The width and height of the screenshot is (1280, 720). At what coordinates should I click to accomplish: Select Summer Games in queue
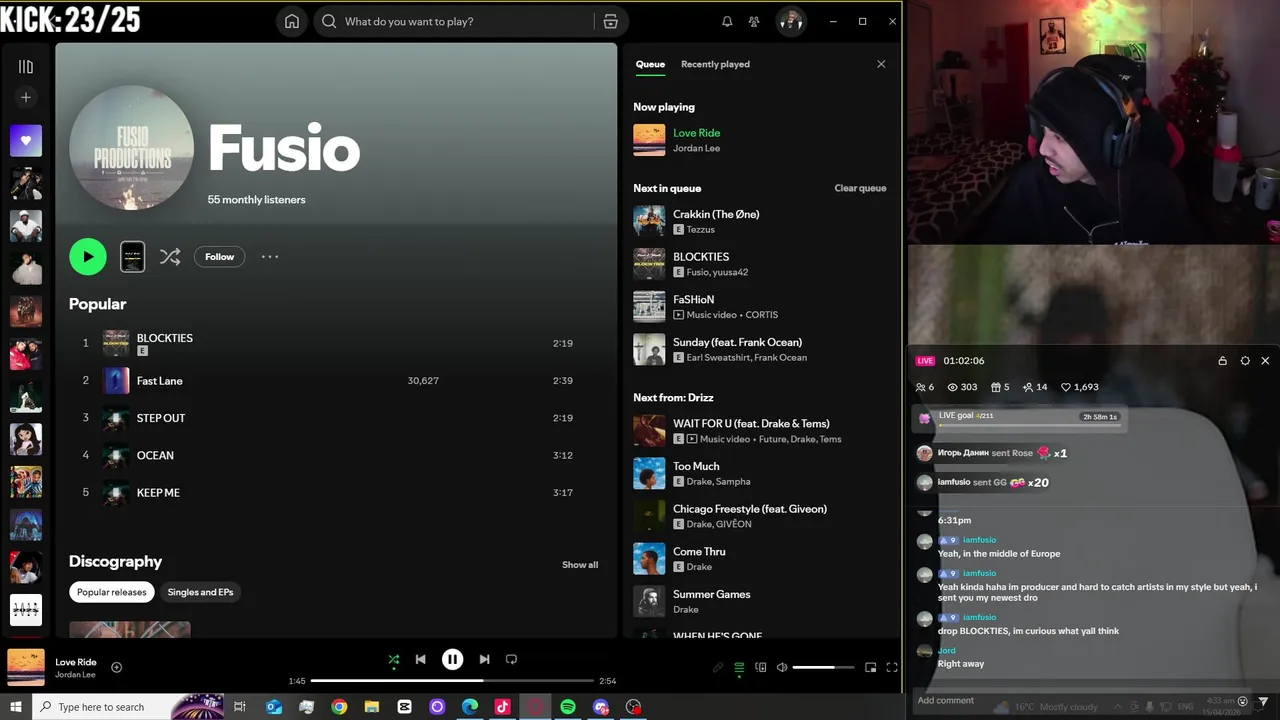[x=760, y=601]
